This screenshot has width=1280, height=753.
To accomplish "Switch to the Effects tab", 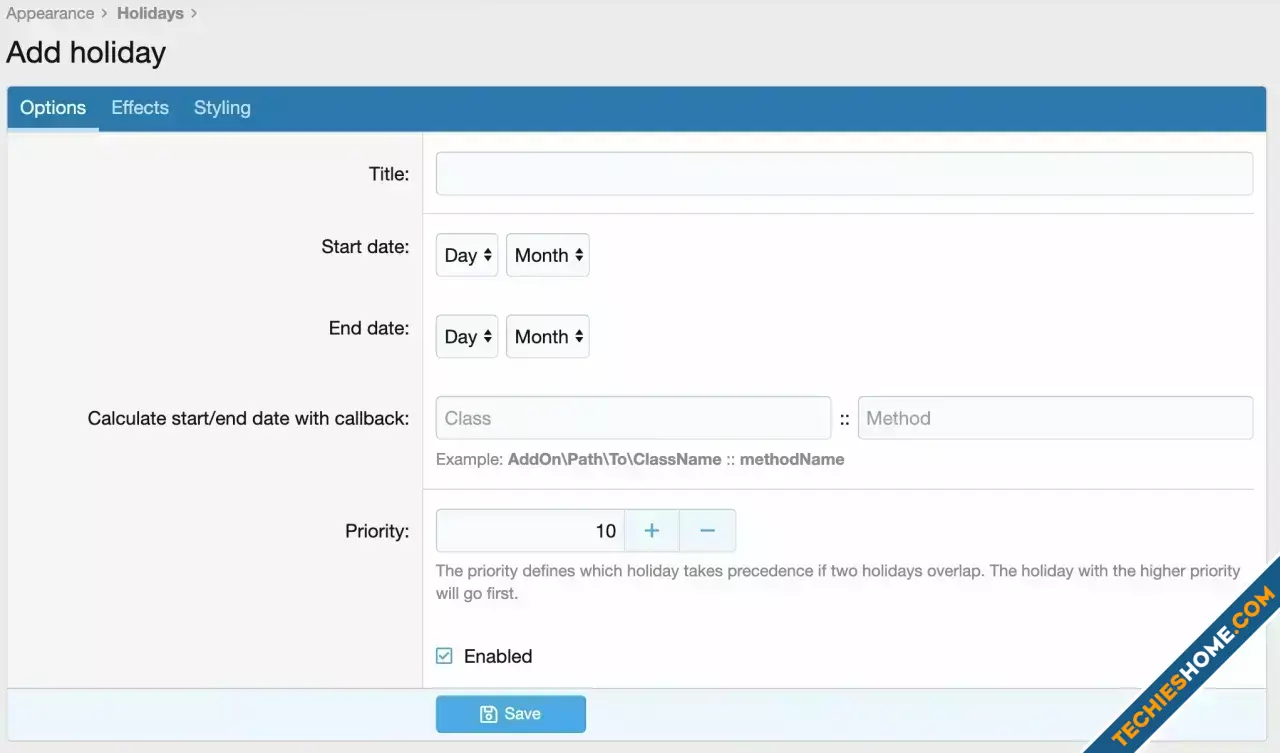I will (x=140, y=108).
